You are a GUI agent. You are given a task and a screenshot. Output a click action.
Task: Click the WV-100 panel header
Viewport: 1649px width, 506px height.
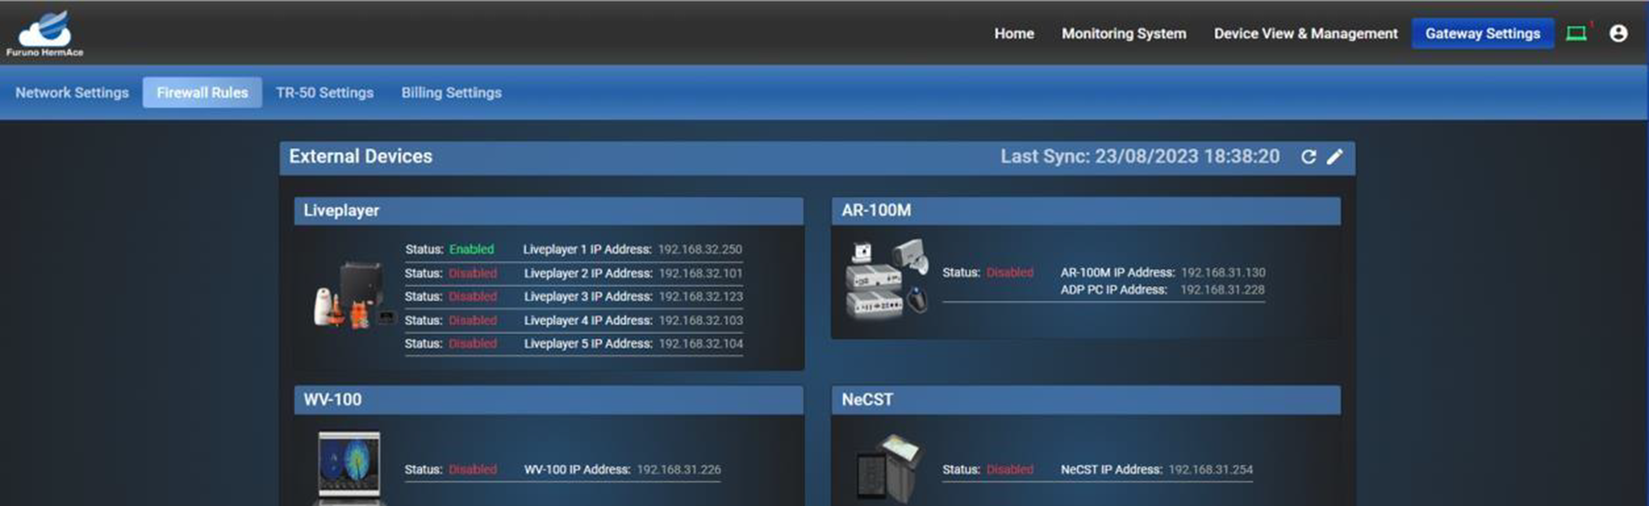coord(549,399)
